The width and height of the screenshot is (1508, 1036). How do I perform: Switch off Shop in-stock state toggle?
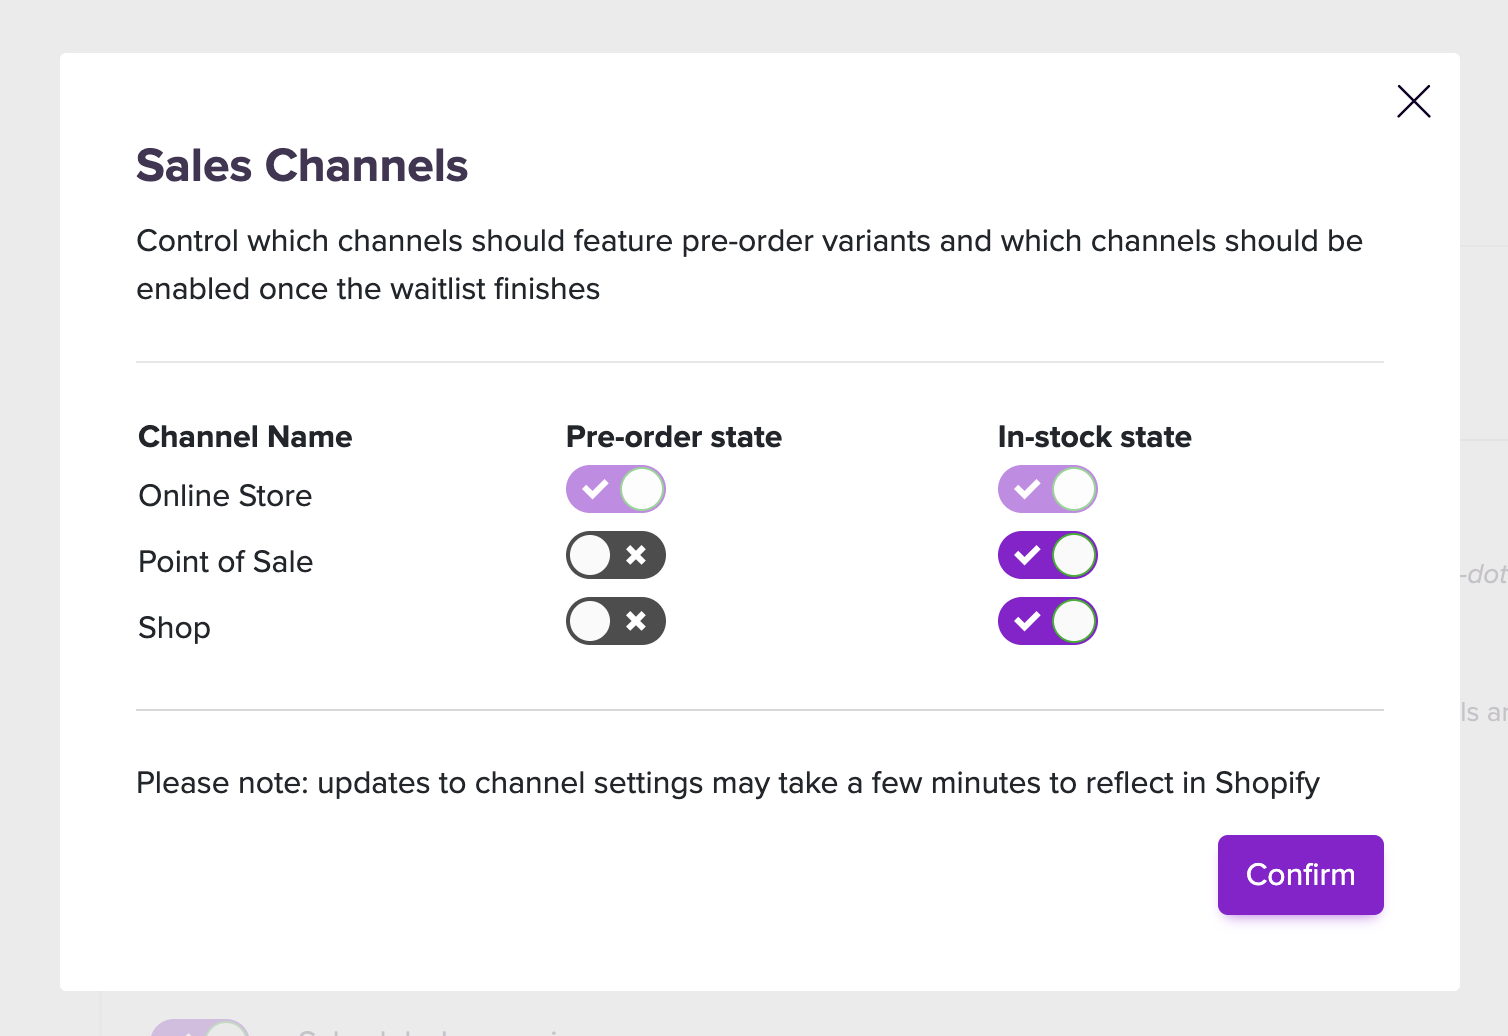1048,621
